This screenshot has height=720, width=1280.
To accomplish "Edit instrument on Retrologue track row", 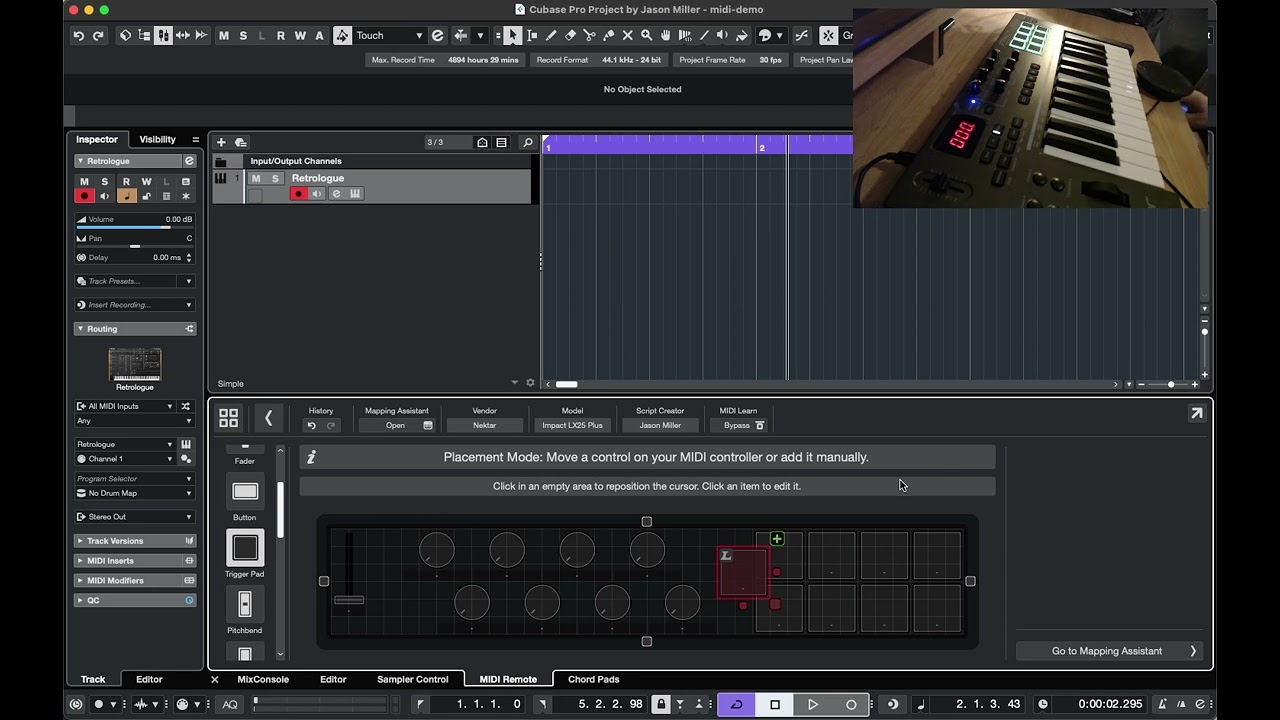I will click(336, 194).
